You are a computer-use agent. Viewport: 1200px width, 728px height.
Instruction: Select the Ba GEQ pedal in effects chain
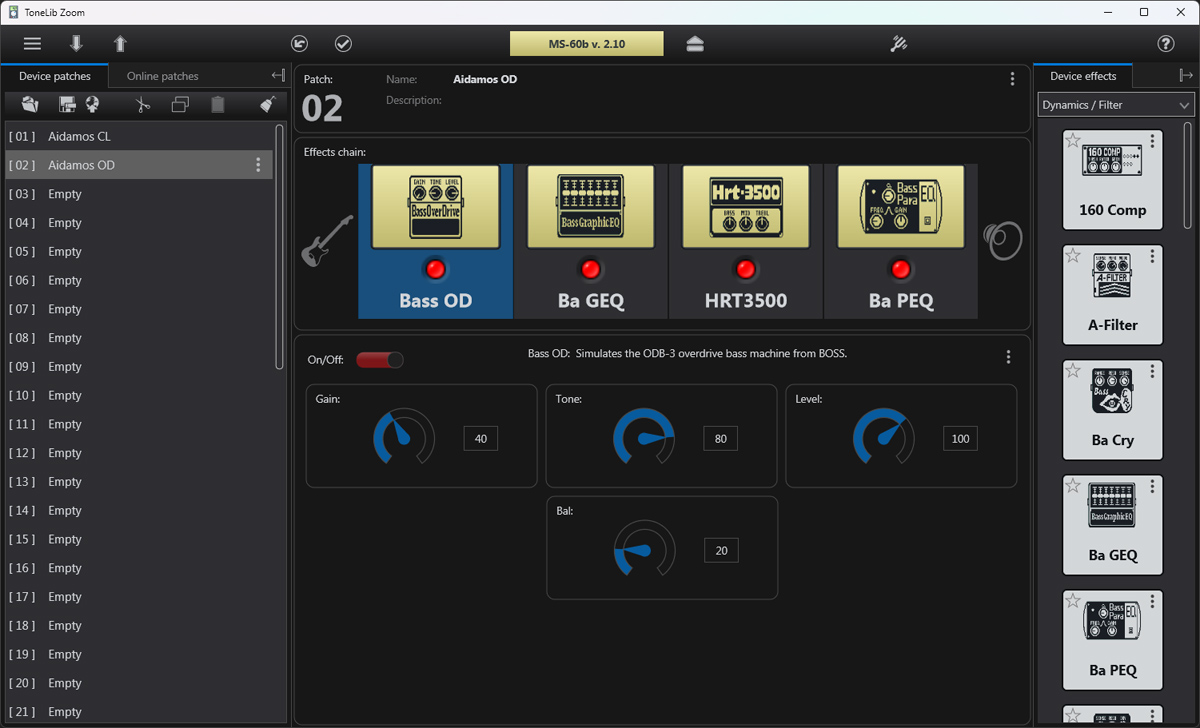point(590,241)
